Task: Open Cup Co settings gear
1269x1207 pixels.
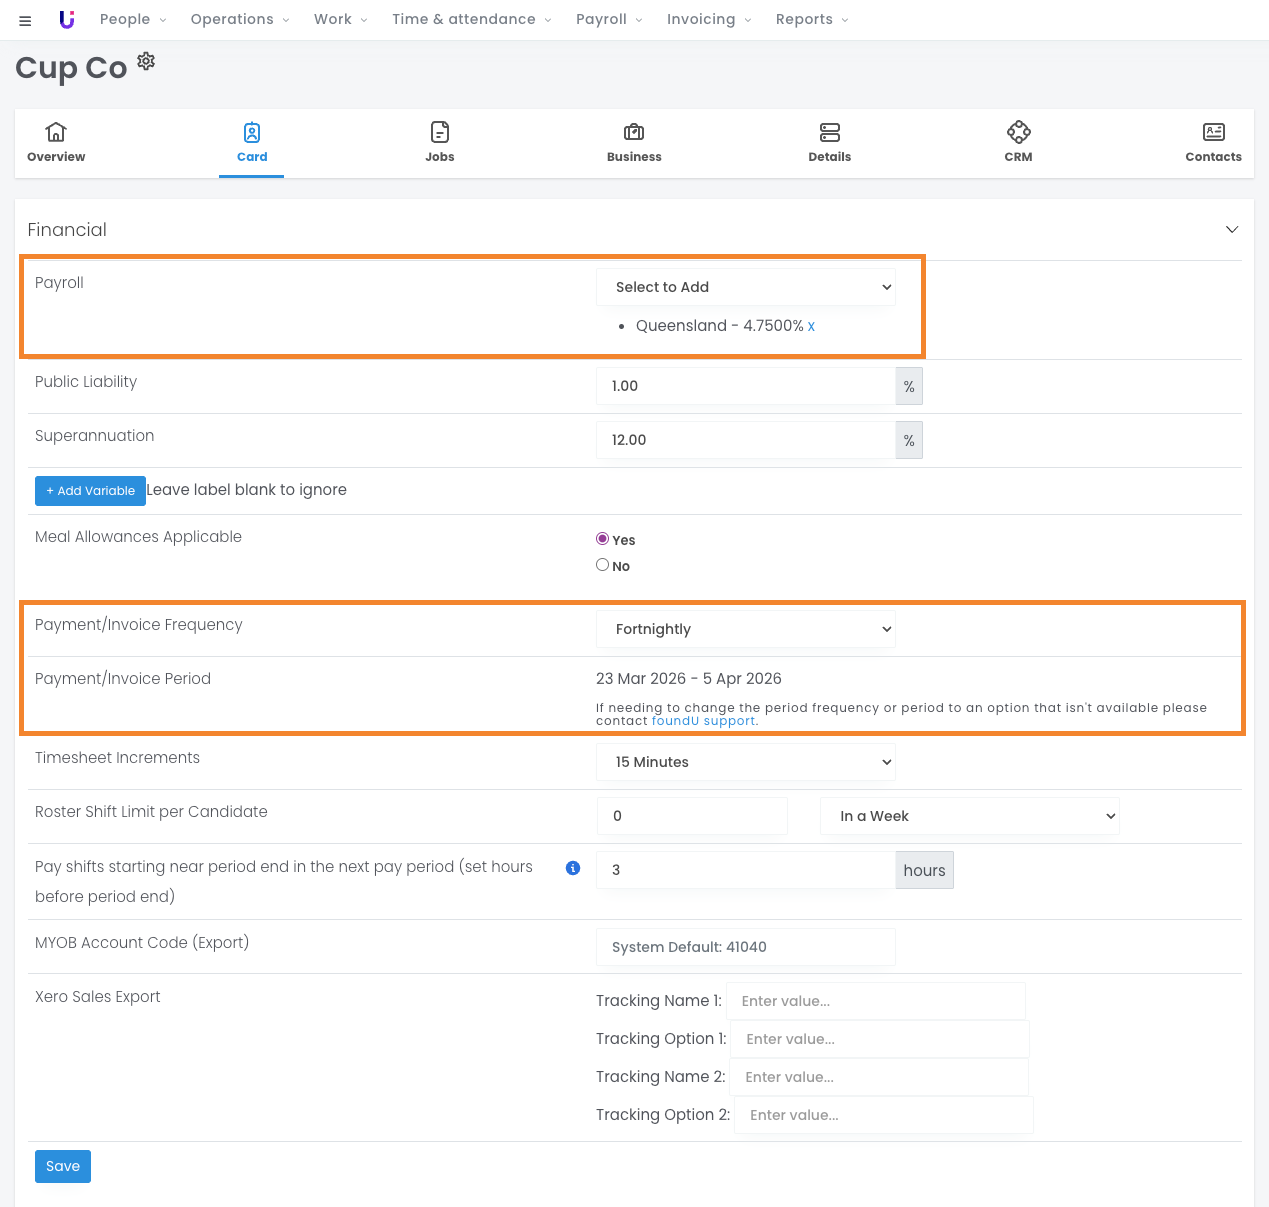Action: 146,61
